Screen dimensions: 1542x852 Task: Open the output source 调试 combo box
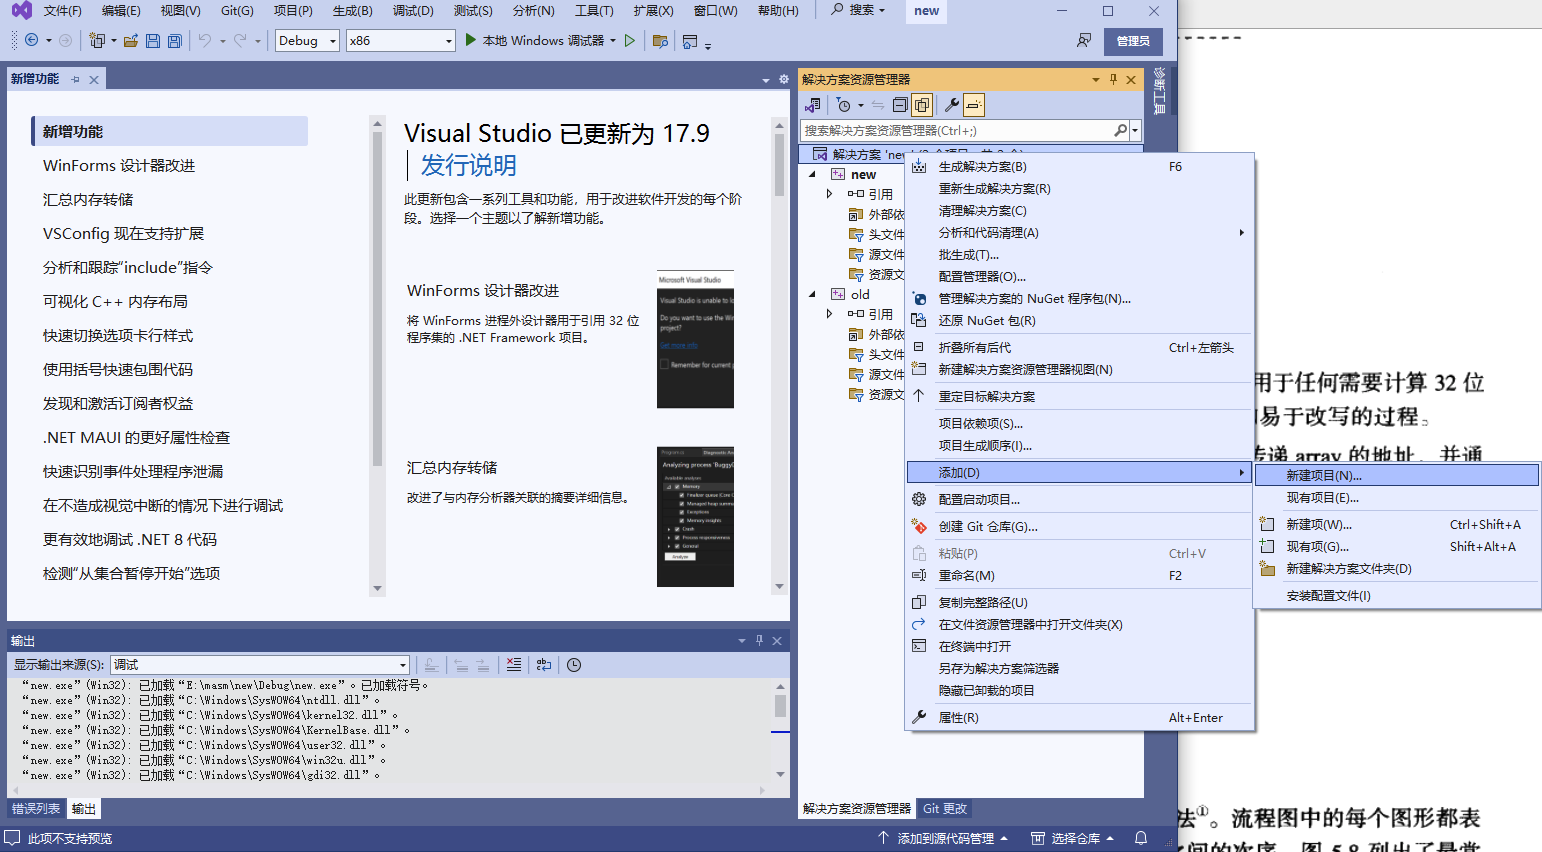(260, 665)
